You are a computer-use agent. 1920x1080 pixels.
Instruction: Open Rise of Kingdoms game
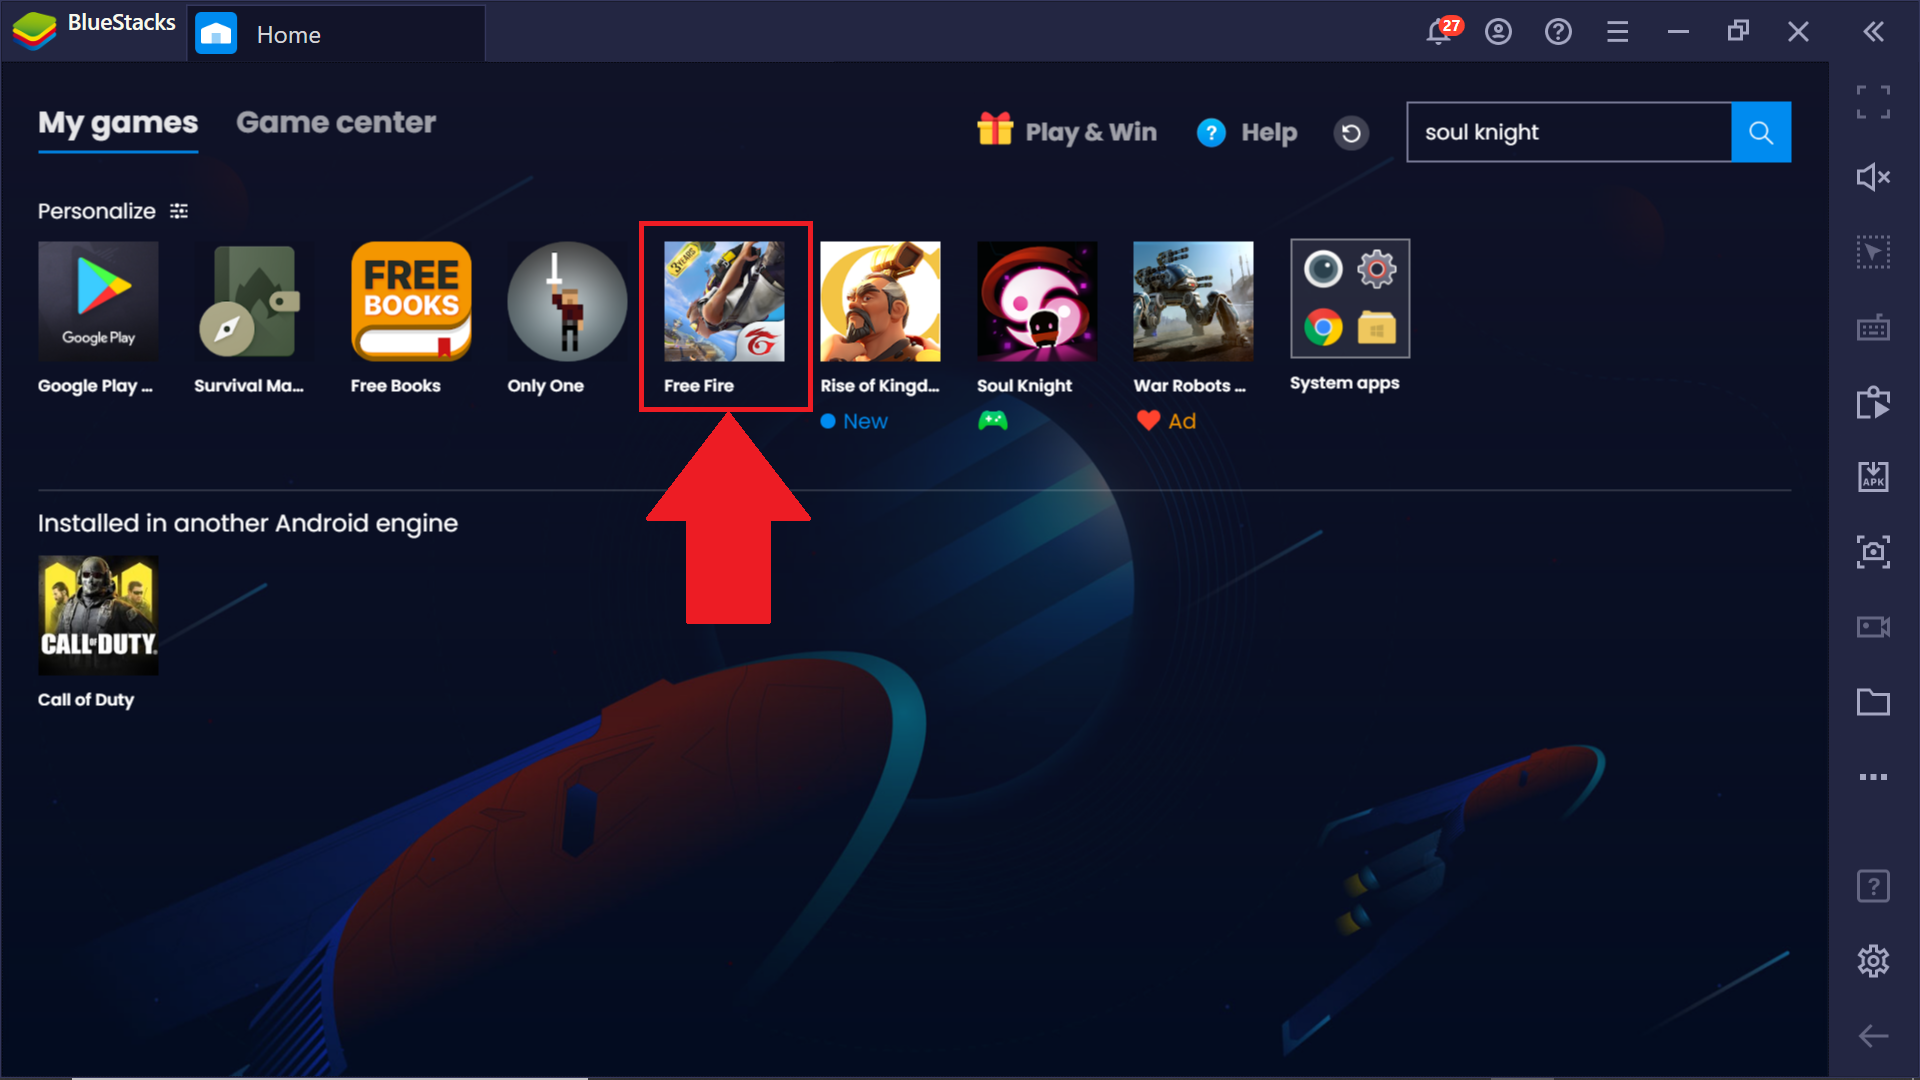coord(880,301)
